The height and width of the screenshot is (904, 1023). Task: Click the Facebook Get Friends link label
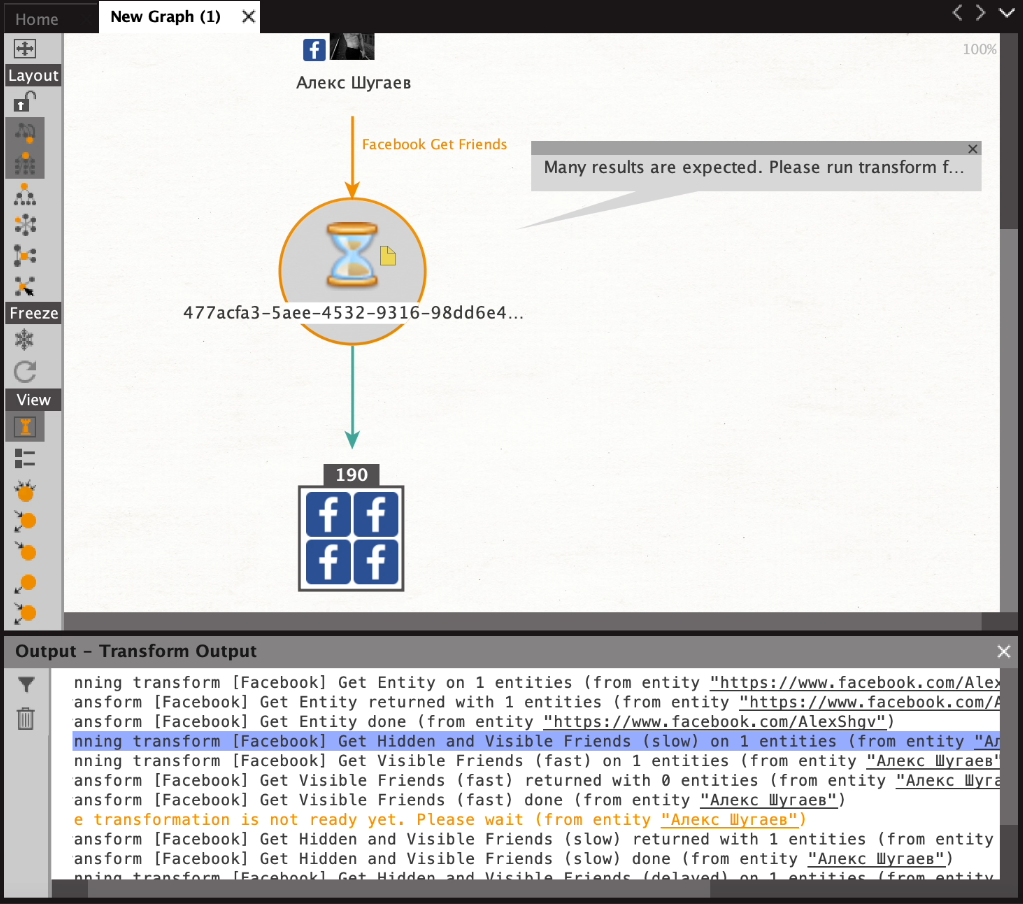coord(434,144)
